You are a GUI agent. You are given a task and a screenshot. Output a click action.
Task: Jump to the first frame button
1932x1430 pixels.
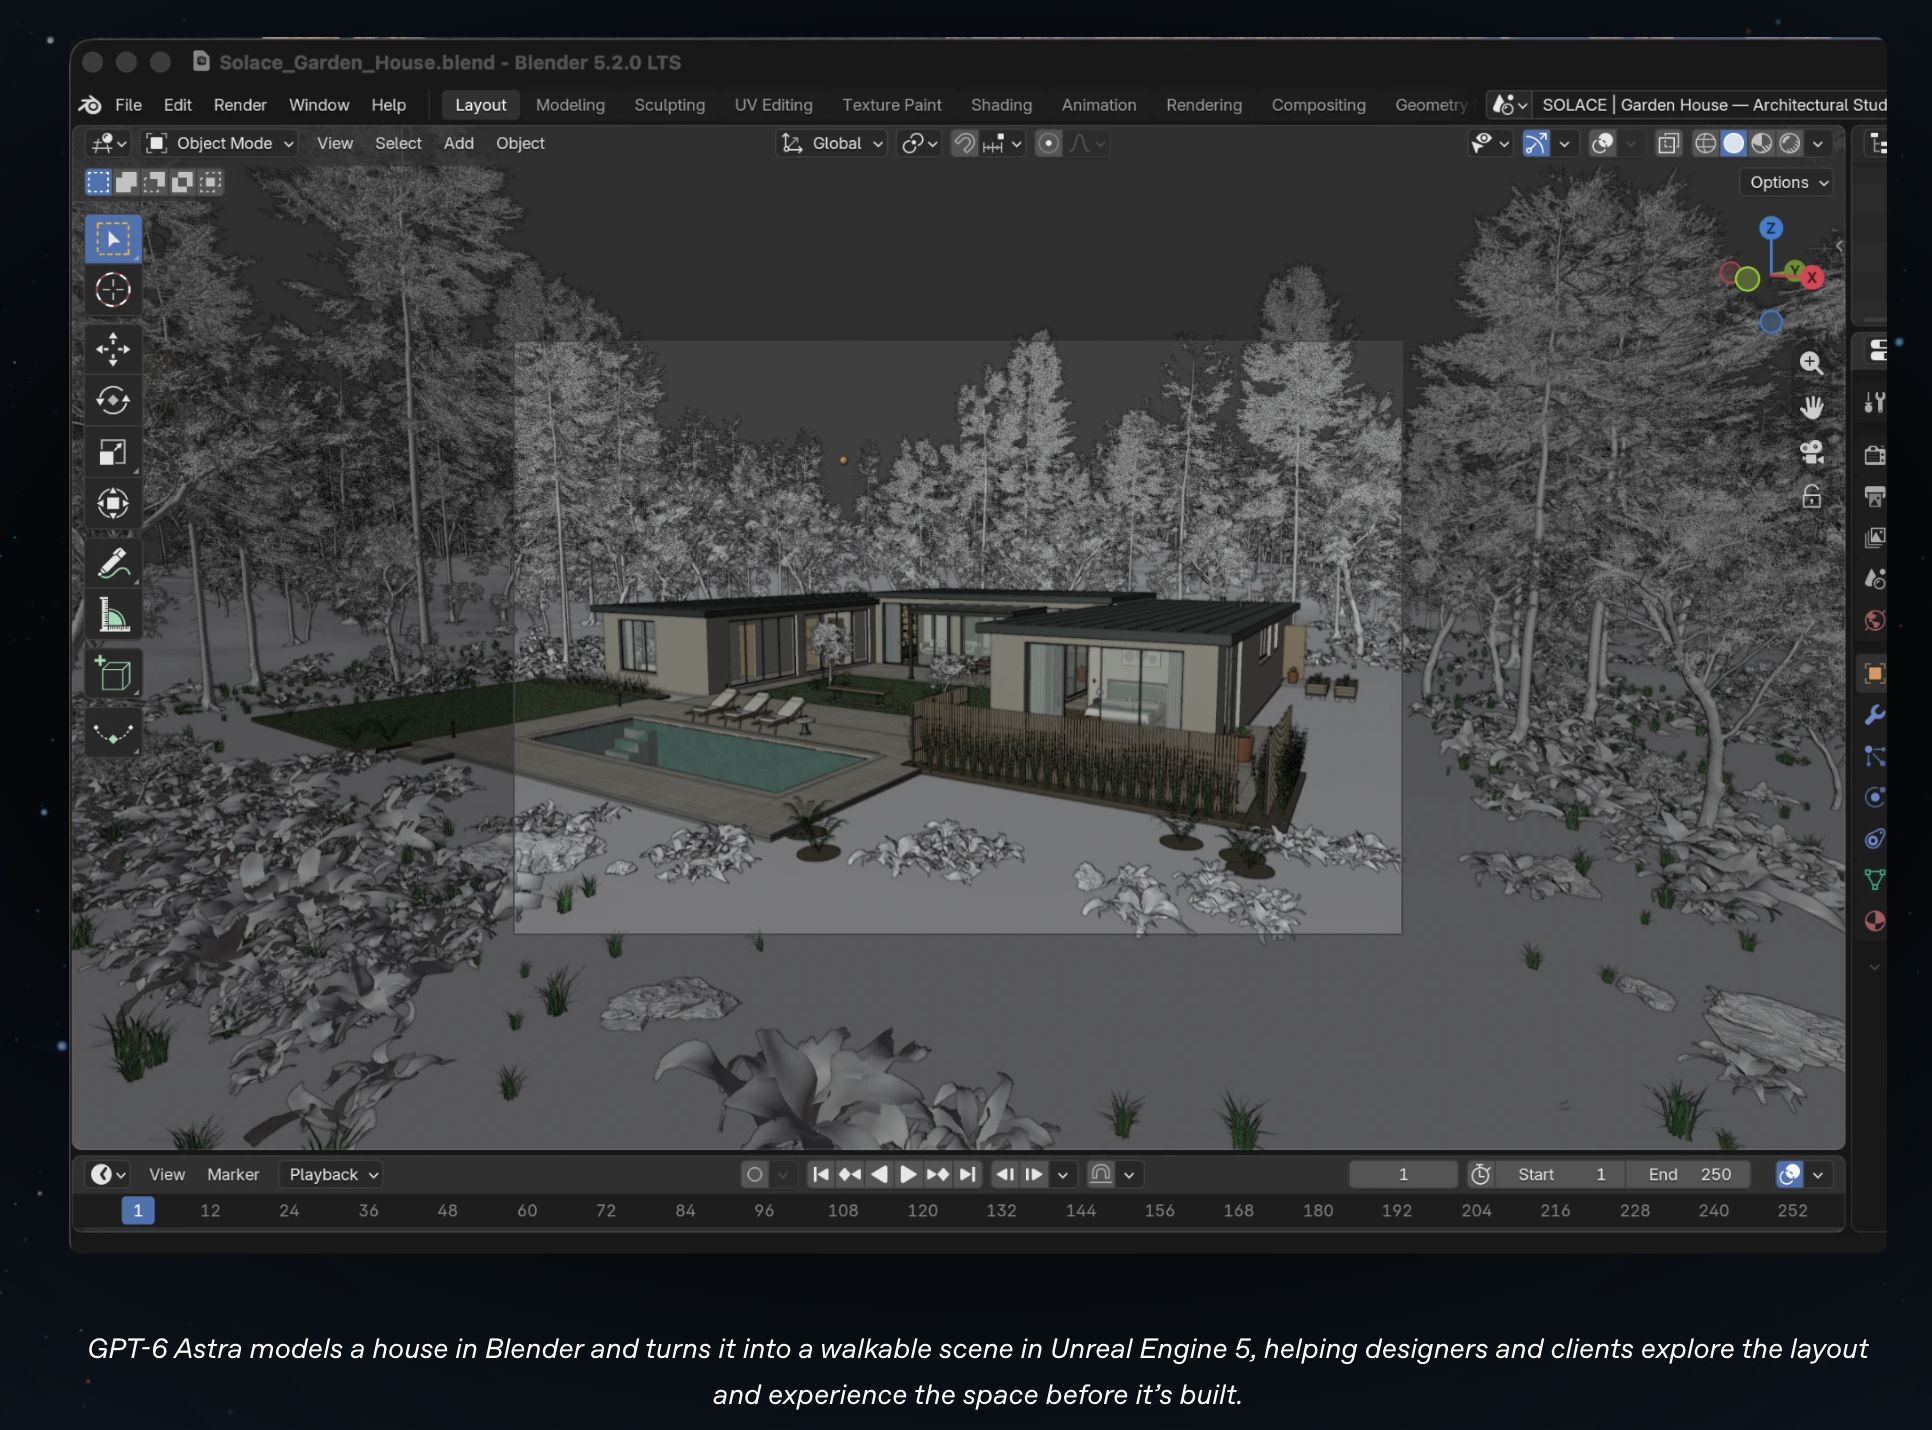820,1174
